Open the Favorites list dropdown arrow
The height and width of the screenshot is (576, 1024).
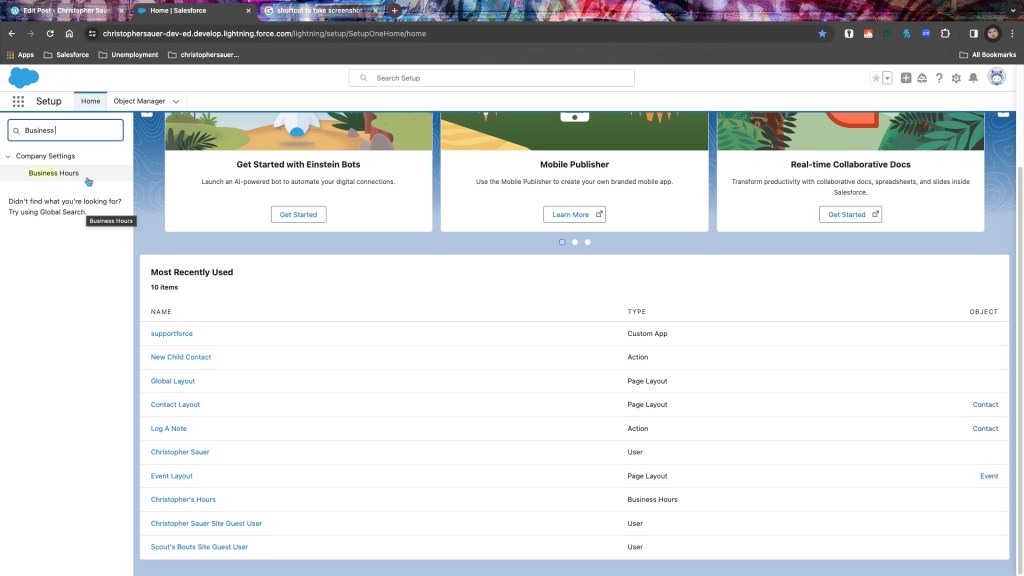pos(887,78)
